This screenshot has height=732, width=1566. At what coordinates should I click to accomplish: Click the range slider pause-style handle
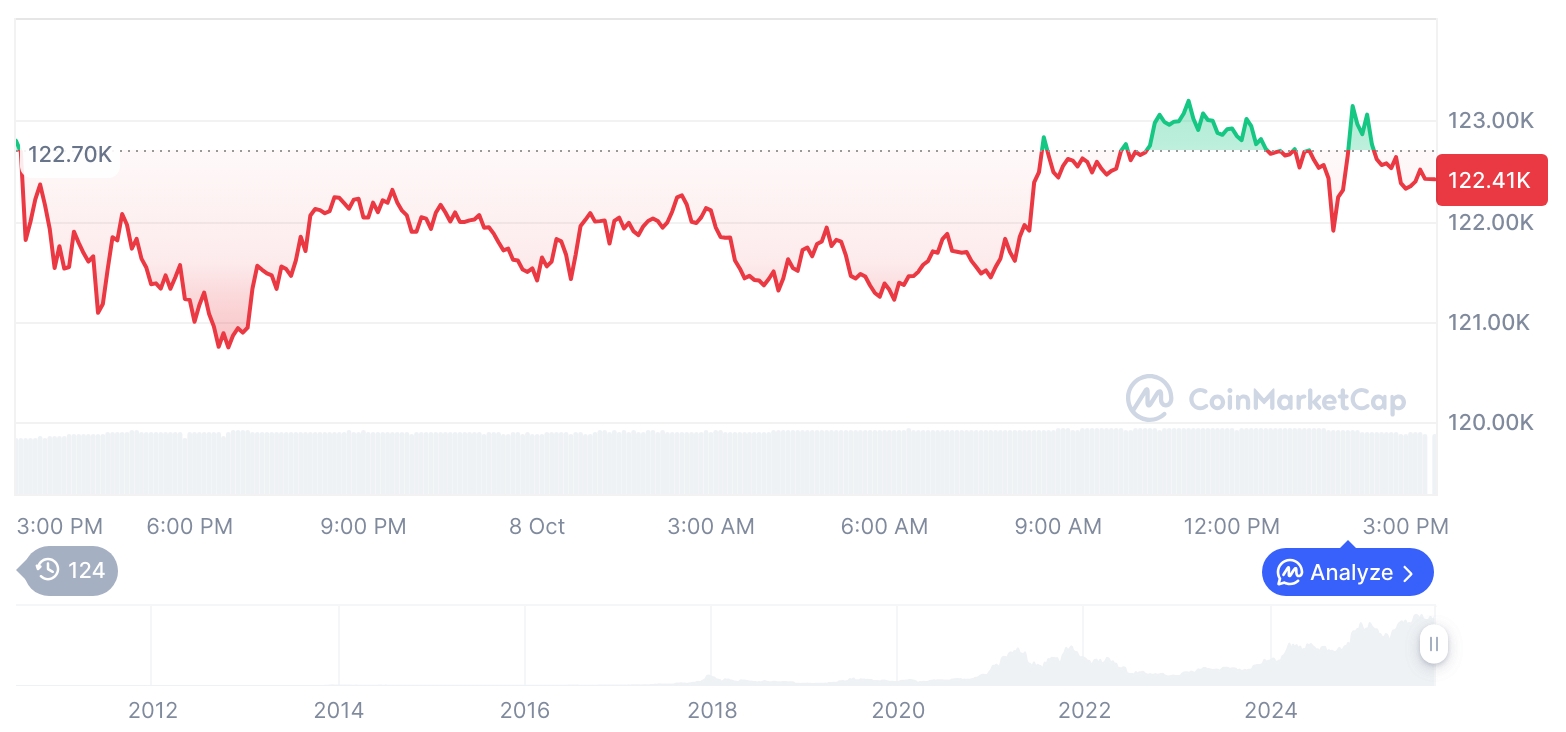1433,645
